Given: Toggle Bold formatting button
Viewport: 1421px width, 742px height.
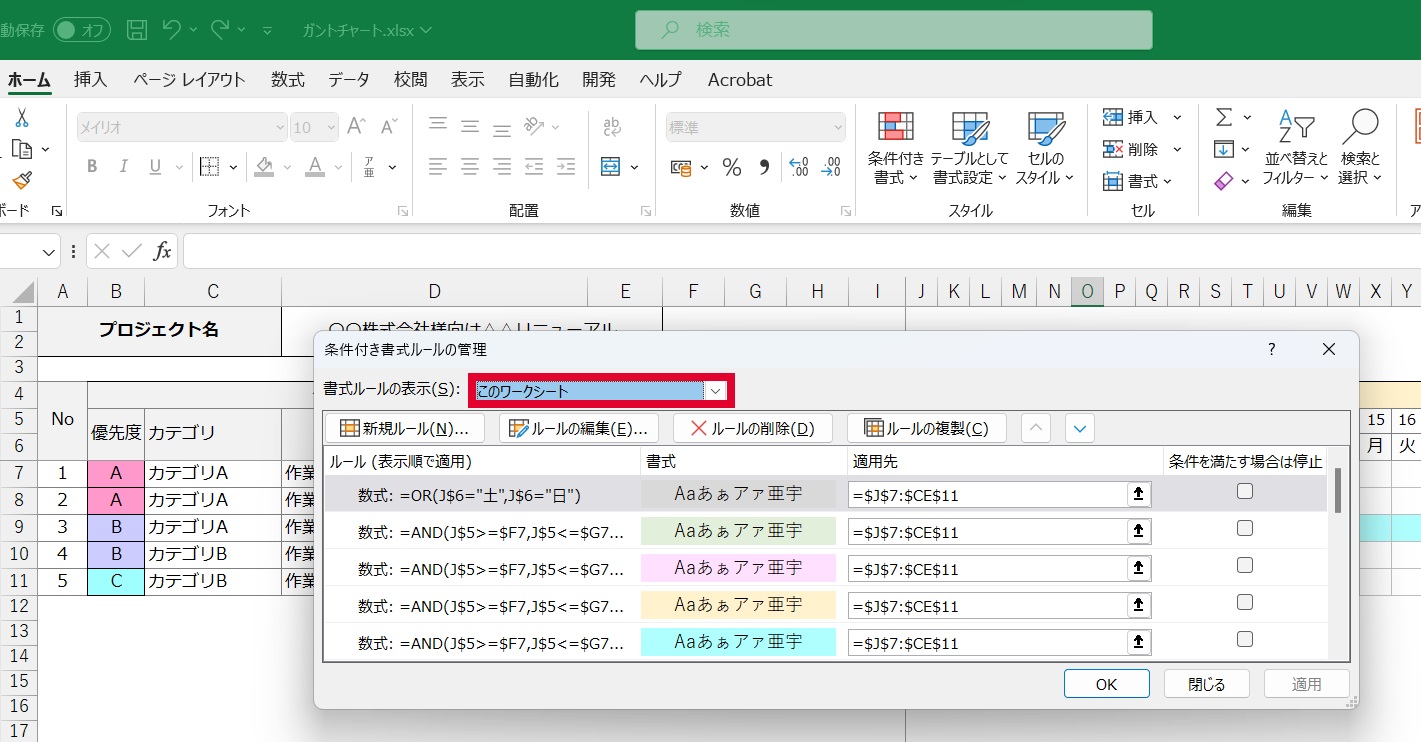Looking at the screenshot, I should [x=92, y=166].
